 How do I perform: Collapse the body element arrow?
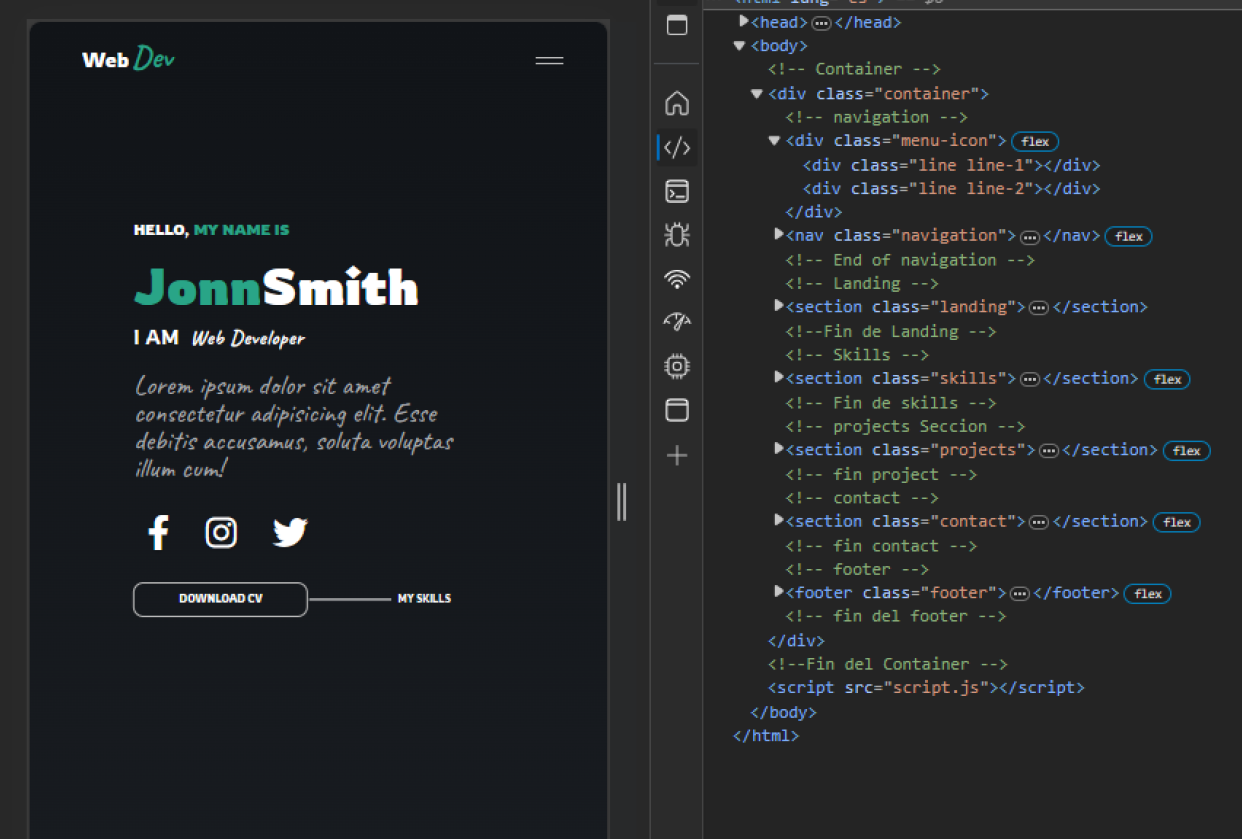739,45
